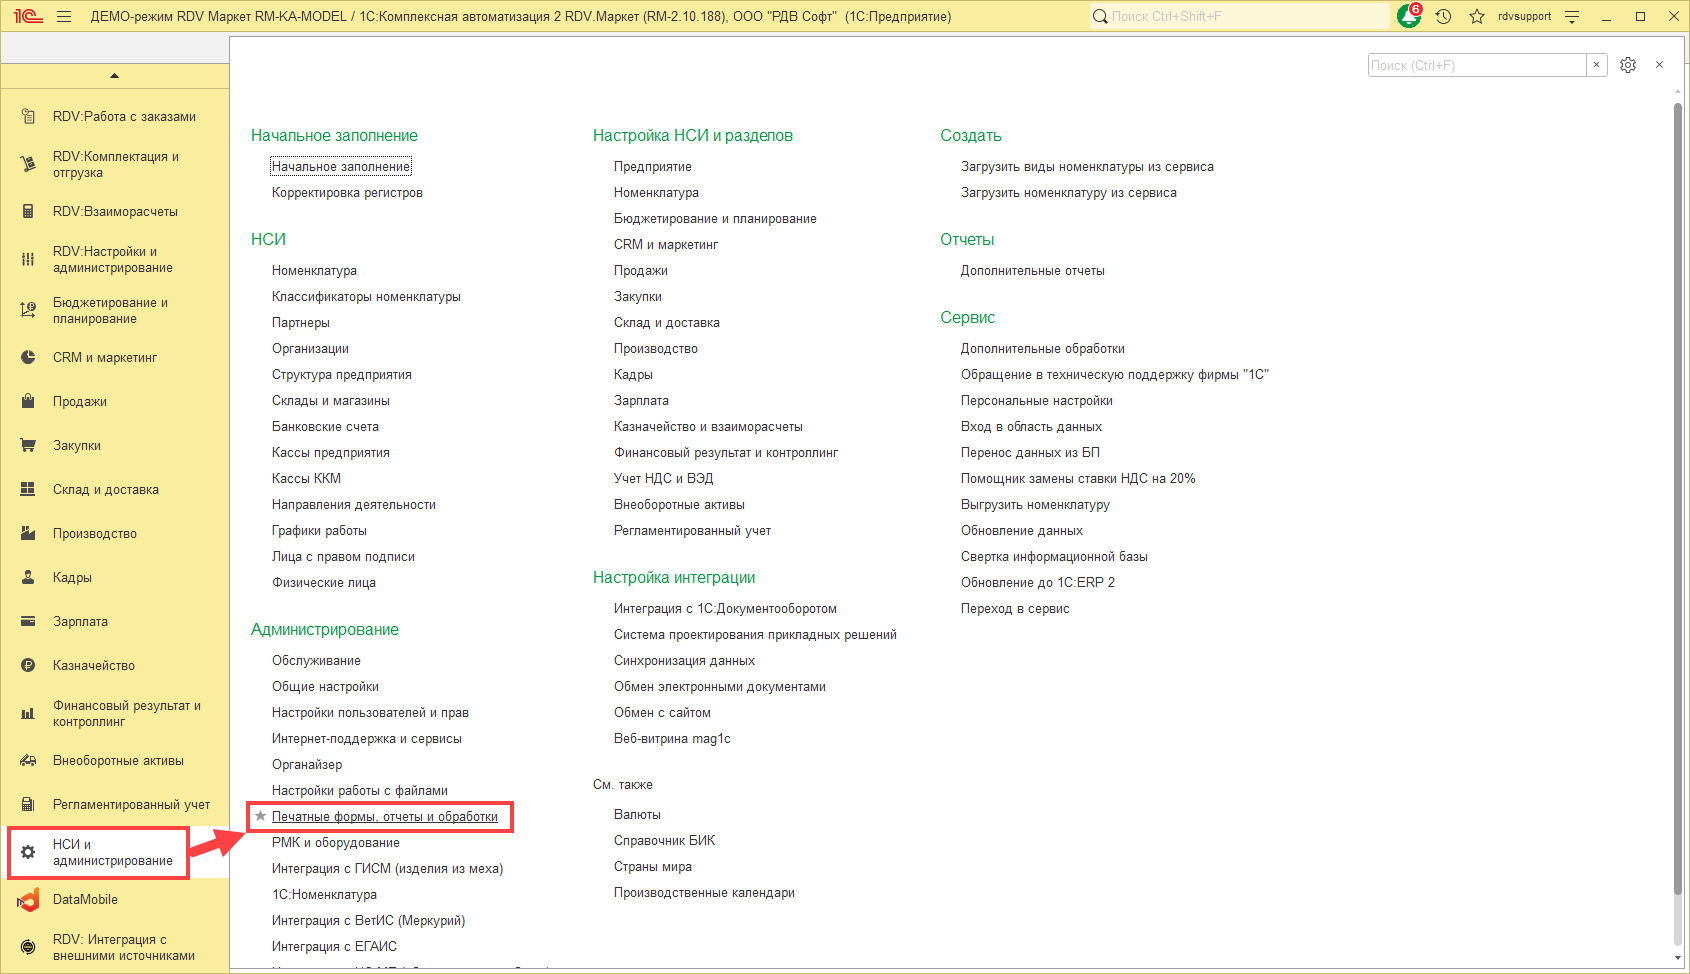The image size is (1690, 974).
Task: Collapse sections panel with up arrow
Action: click(115, 76)
